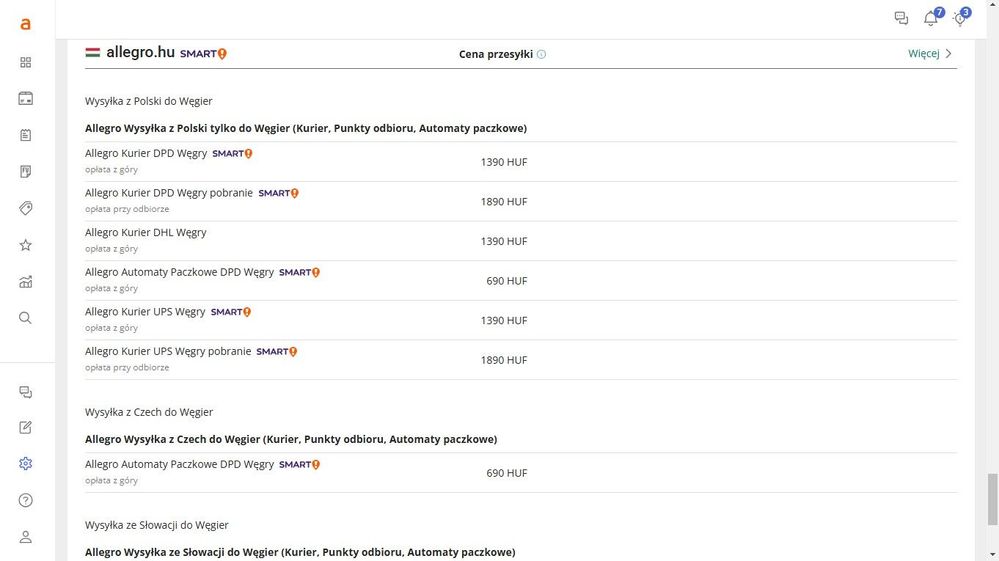Click the Allegro logo in sidebar

click(26, 24)
